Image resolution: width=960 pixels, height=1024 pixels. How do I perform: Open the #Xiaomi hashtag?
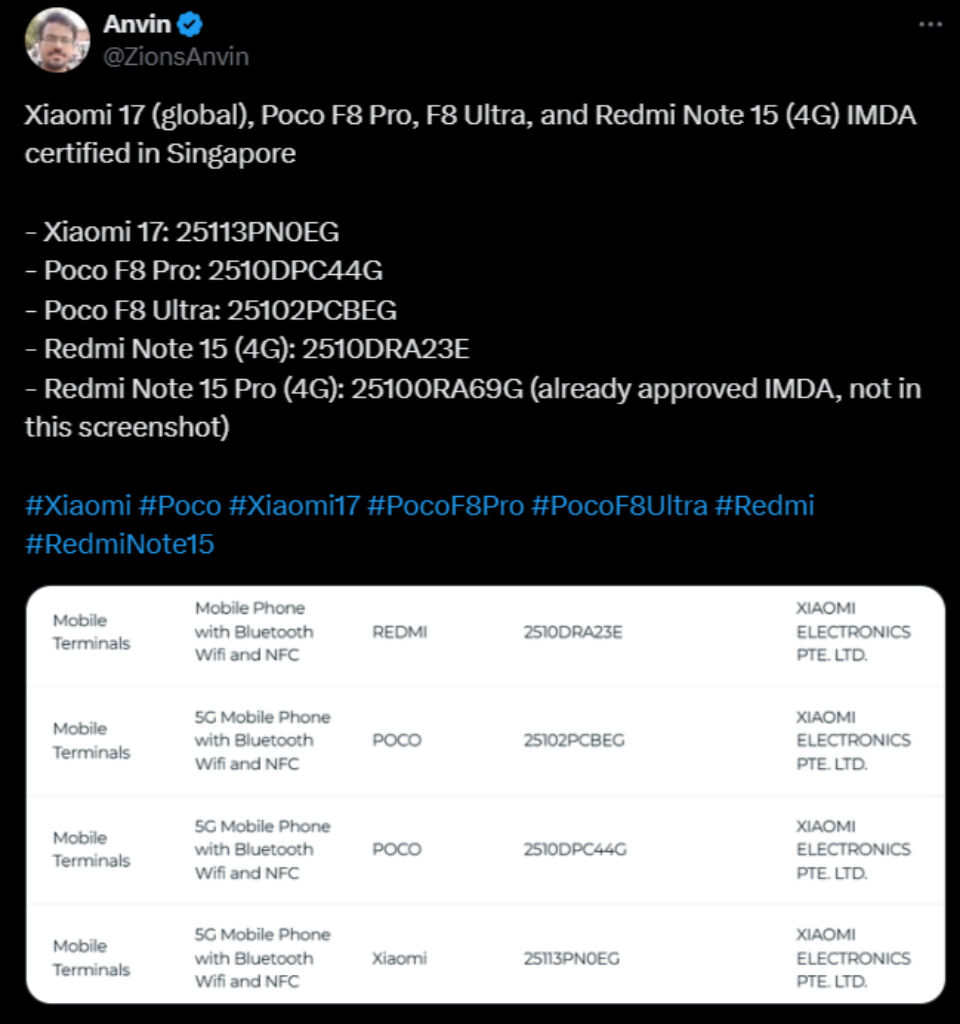[78, 505]
